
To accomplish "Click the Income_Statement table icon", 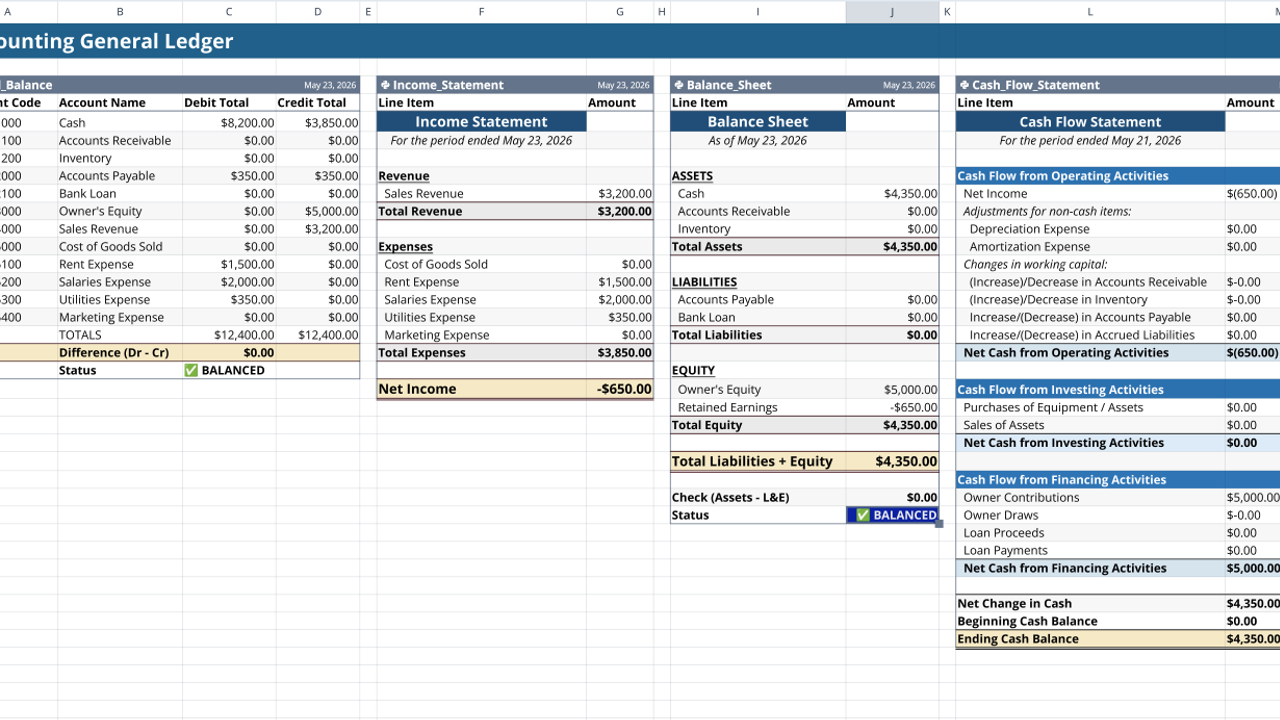I will point(385,85).
